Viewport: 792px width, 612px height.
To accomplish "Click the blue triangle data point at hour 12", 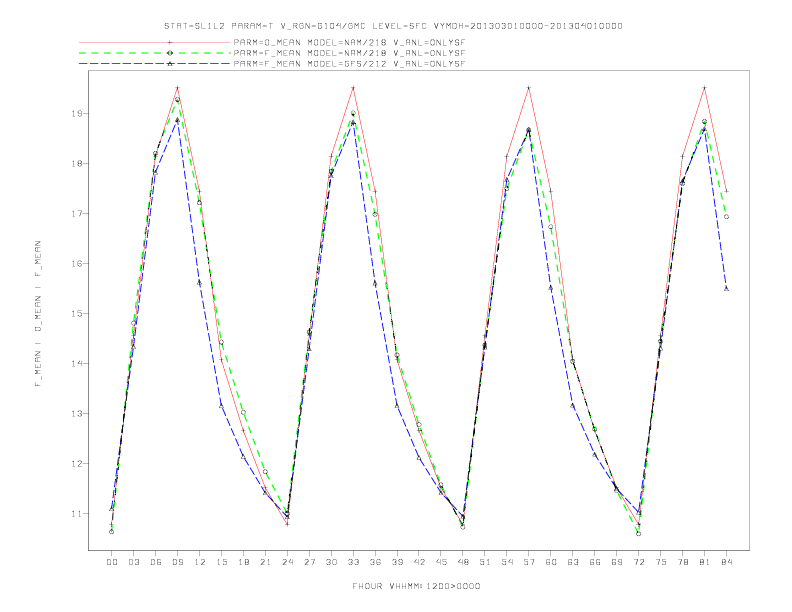I will click(200, 283).
